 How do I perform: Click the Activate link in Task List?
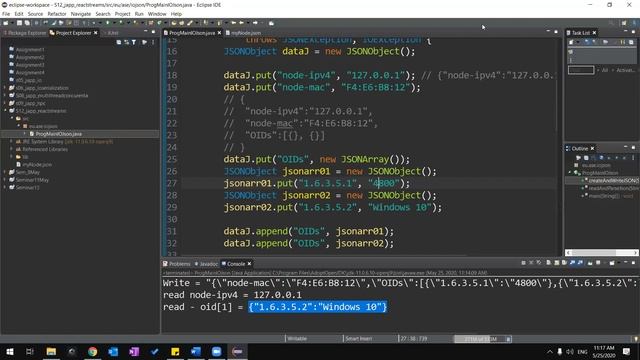pos(626,70)
